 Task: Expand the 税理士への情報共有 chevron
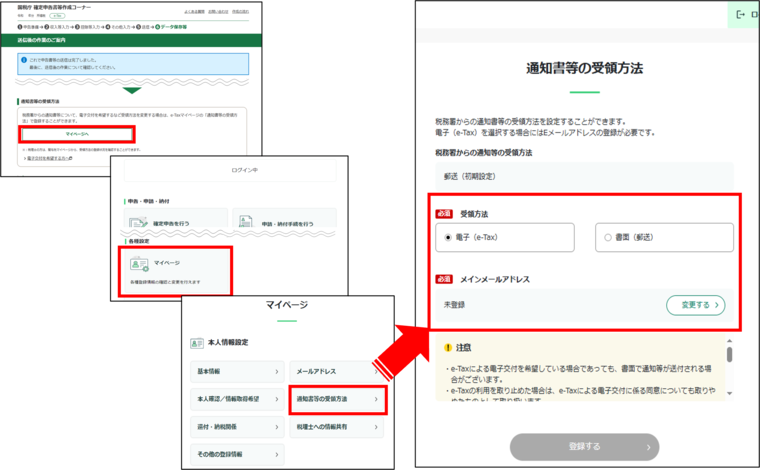[x=376, y=427]
